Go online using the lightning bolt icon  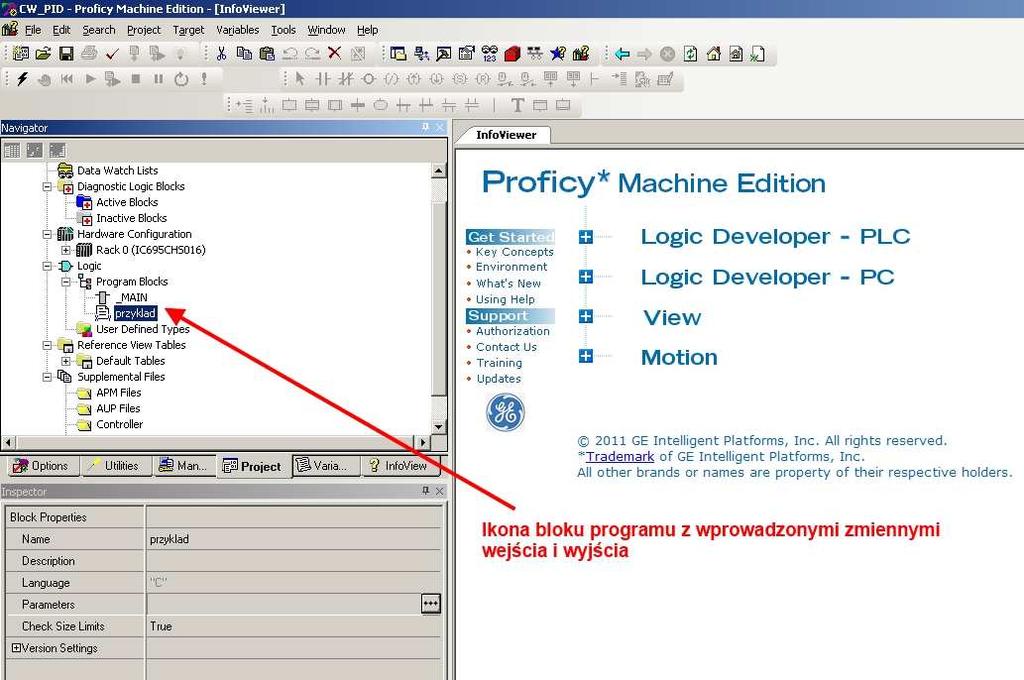[x=23, y=79]
